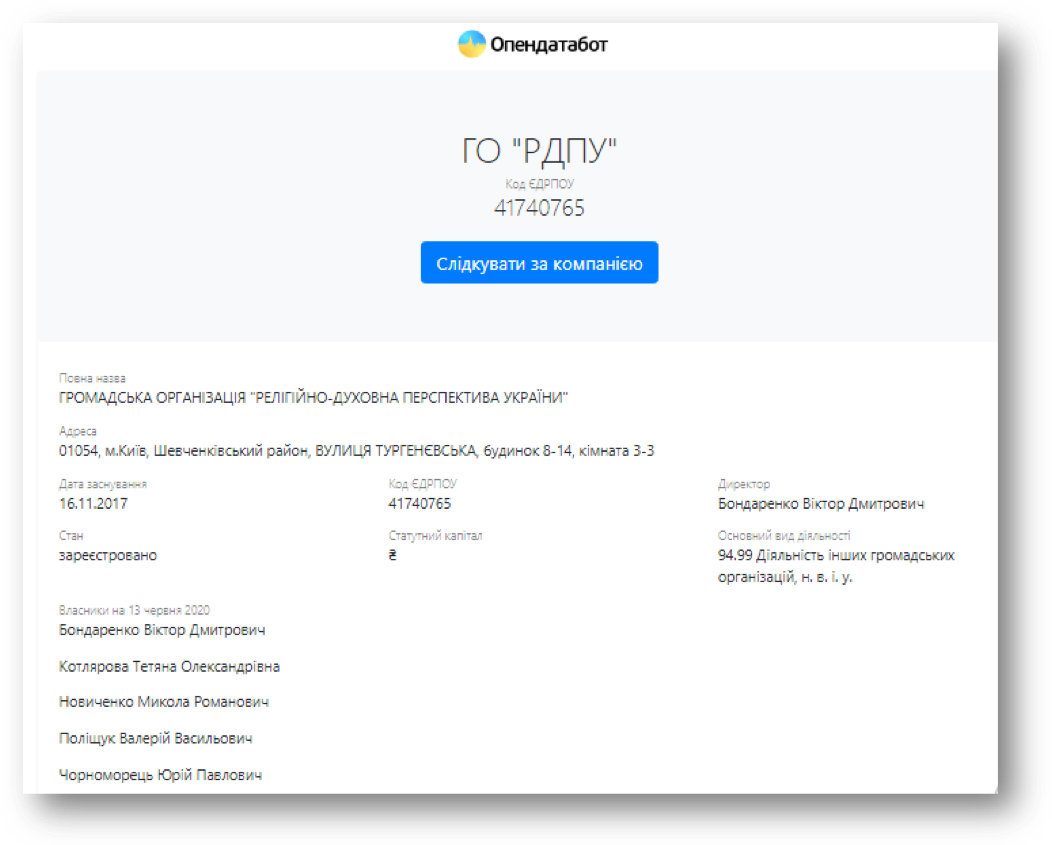This screenshot has width=1052, height=845.
Task: Select the 41740765 code under the heading
Action: tap(539, 208)
